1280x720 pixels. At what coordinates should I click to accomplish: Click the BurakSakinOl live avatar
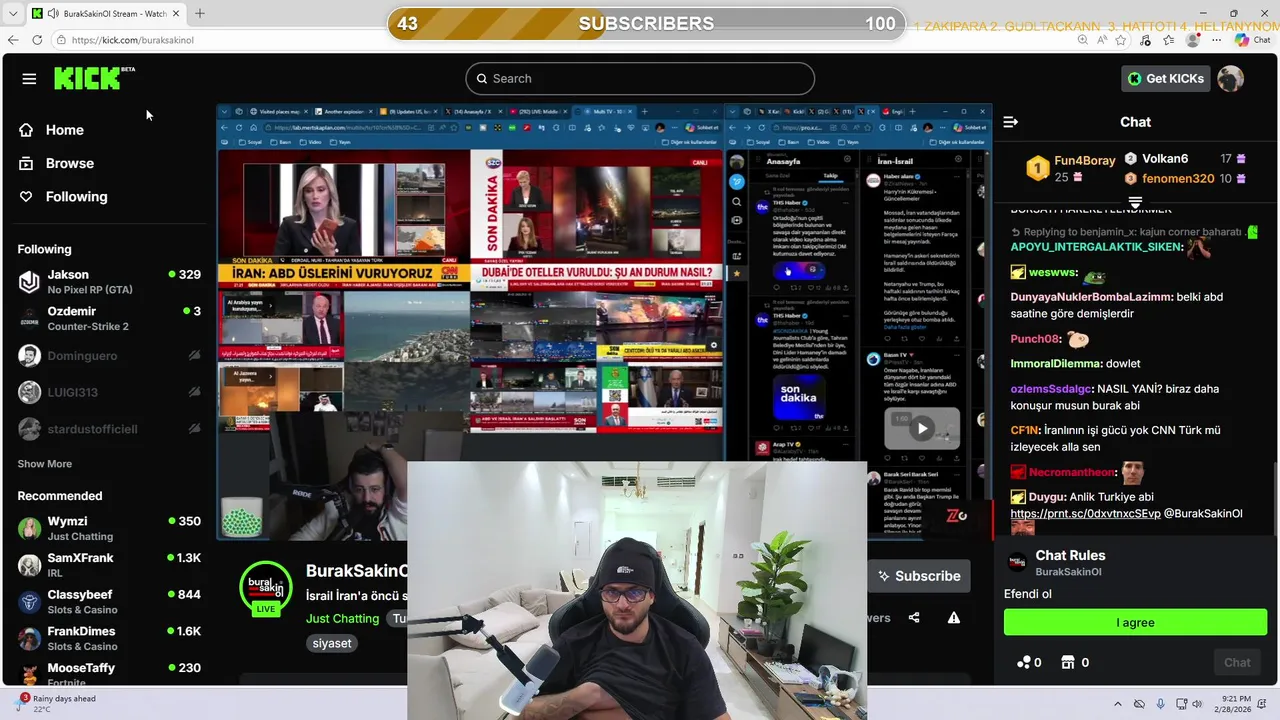(x=265, y=588)
